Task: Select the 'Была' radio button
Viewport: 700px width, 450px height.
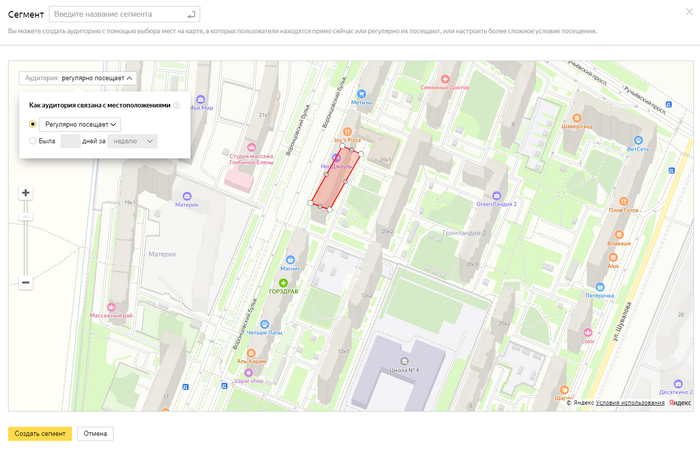Action: [x=33, y=141]
